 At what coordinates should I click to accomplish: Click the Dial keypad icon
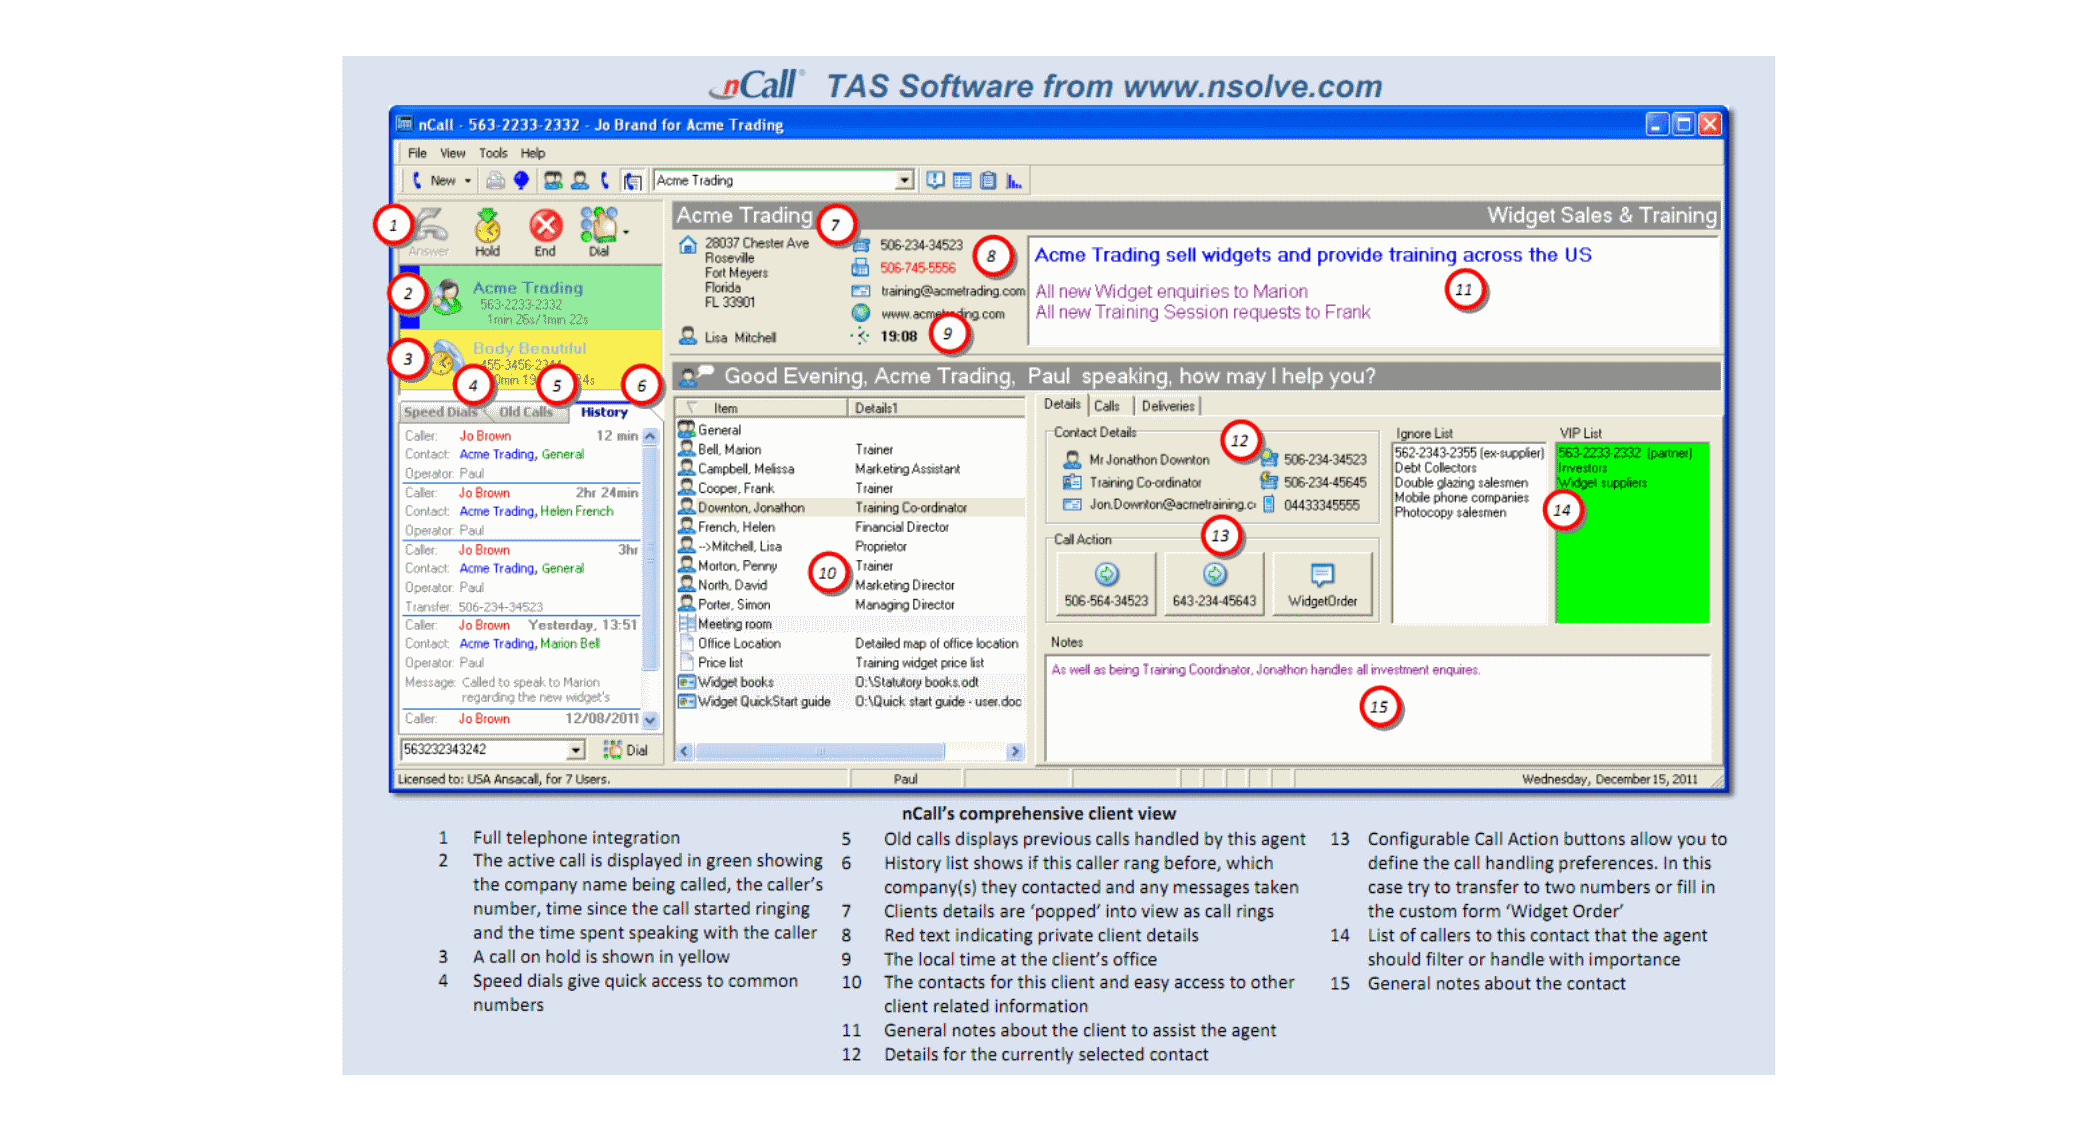[x=599, y=232]
